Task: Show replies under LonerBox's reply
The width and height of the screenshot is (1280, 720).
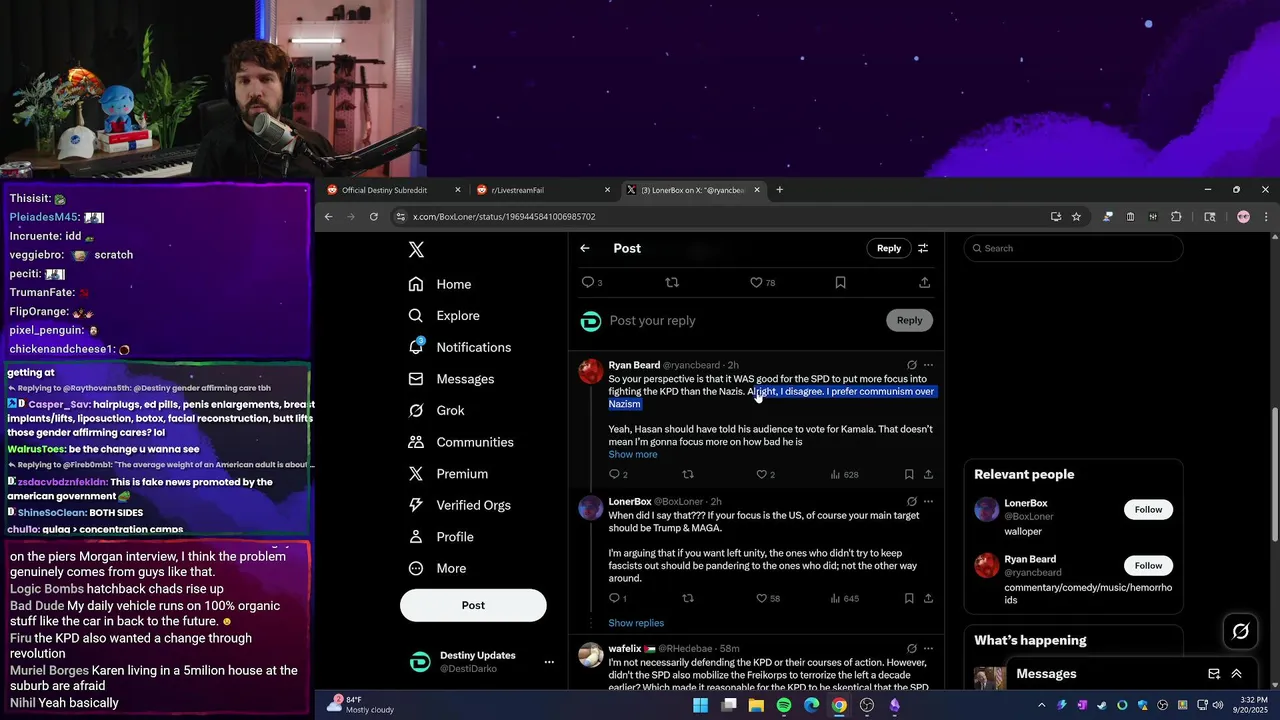Action: (x=636, y=623)
